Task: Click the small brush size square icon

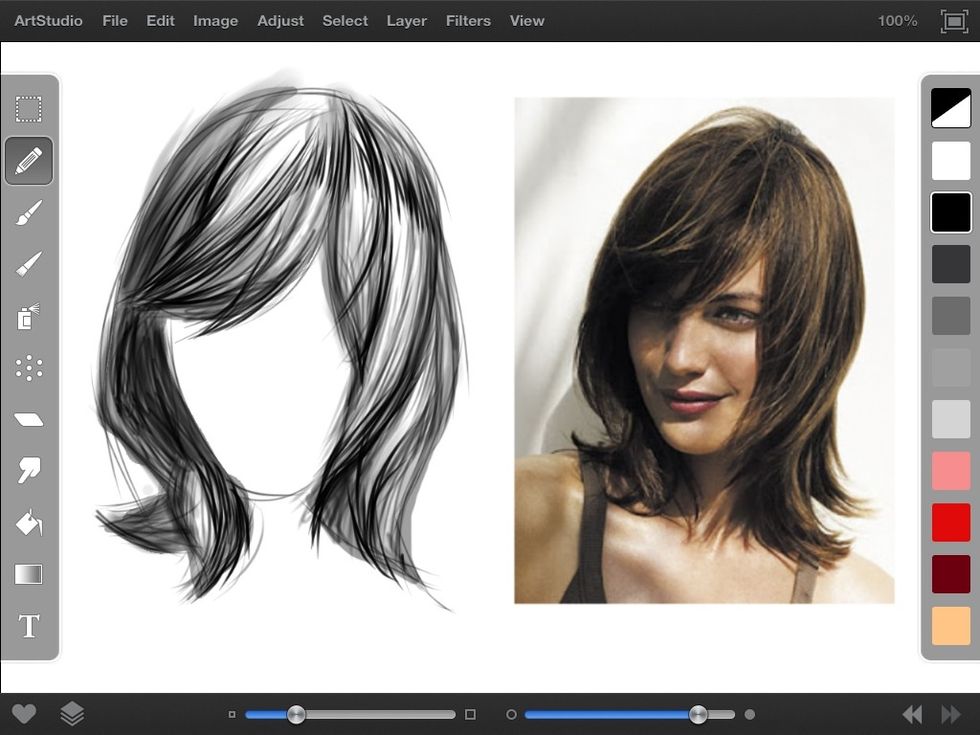Action: 232,714
